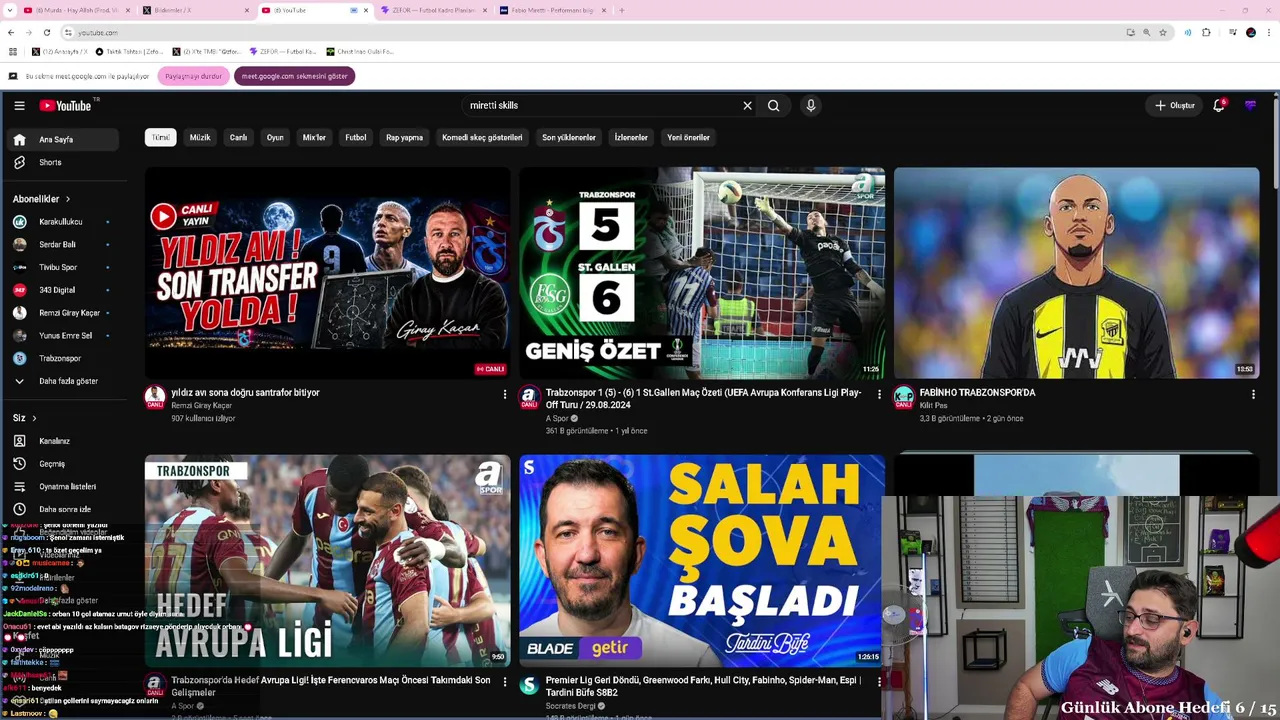Start voice search with the microphone icon

[811, 105]
